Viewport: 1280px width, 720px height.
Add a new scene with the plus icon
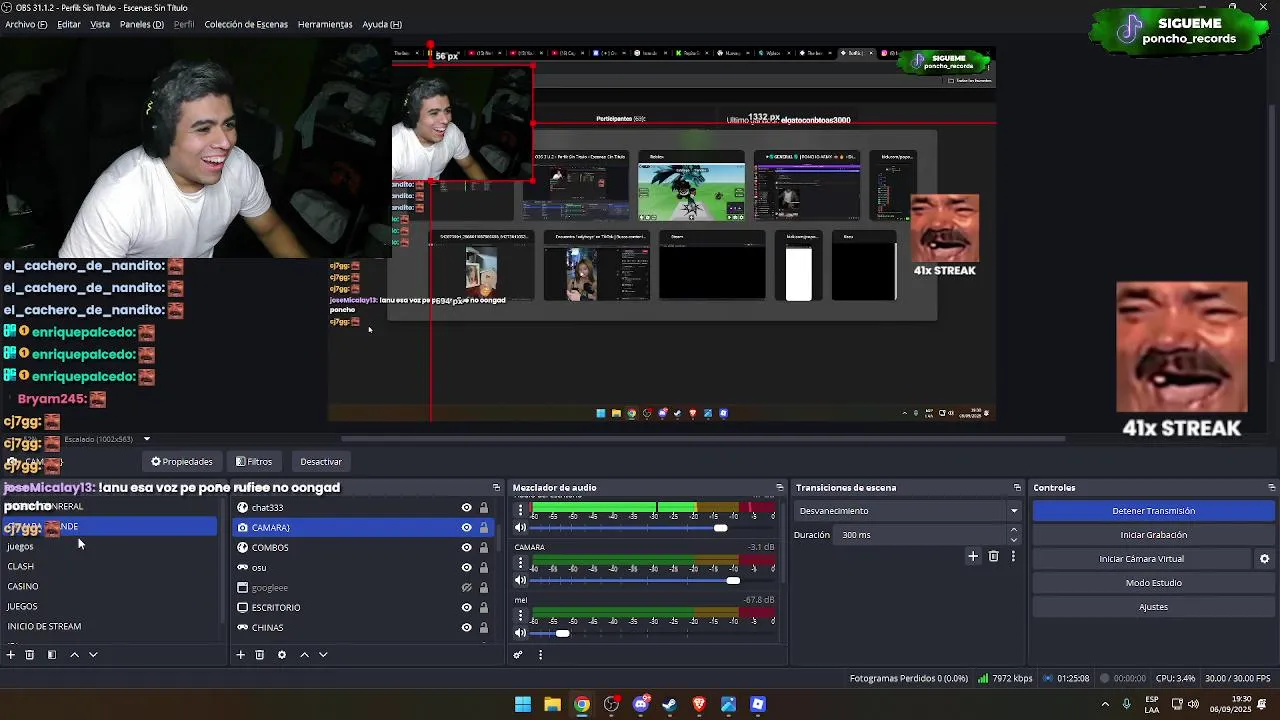point(11,655)
